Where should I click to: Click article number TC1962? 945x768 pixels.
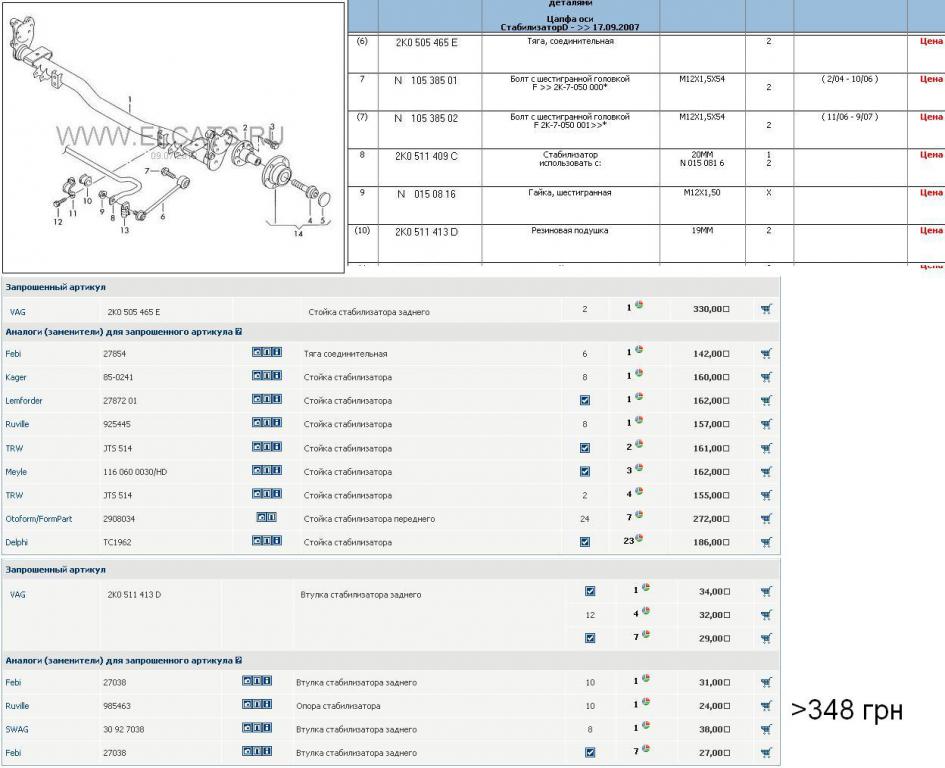tap(117, 543)
